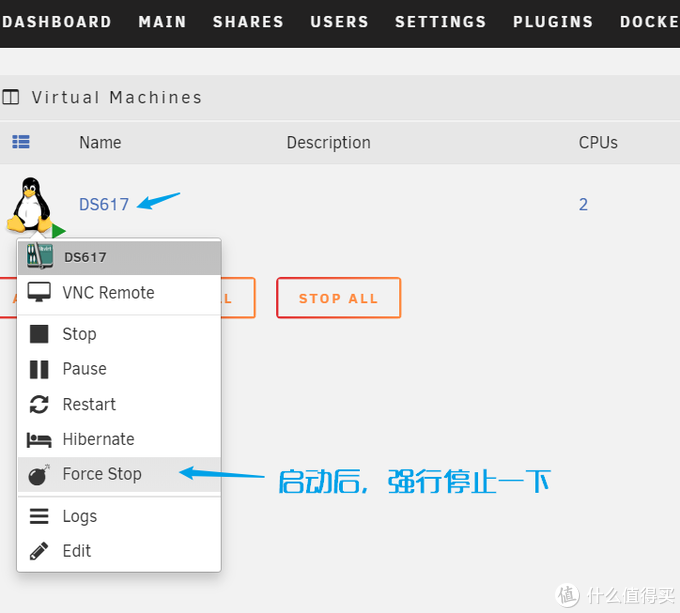
Task: Click the Description column header
Action: click(329, 143)
